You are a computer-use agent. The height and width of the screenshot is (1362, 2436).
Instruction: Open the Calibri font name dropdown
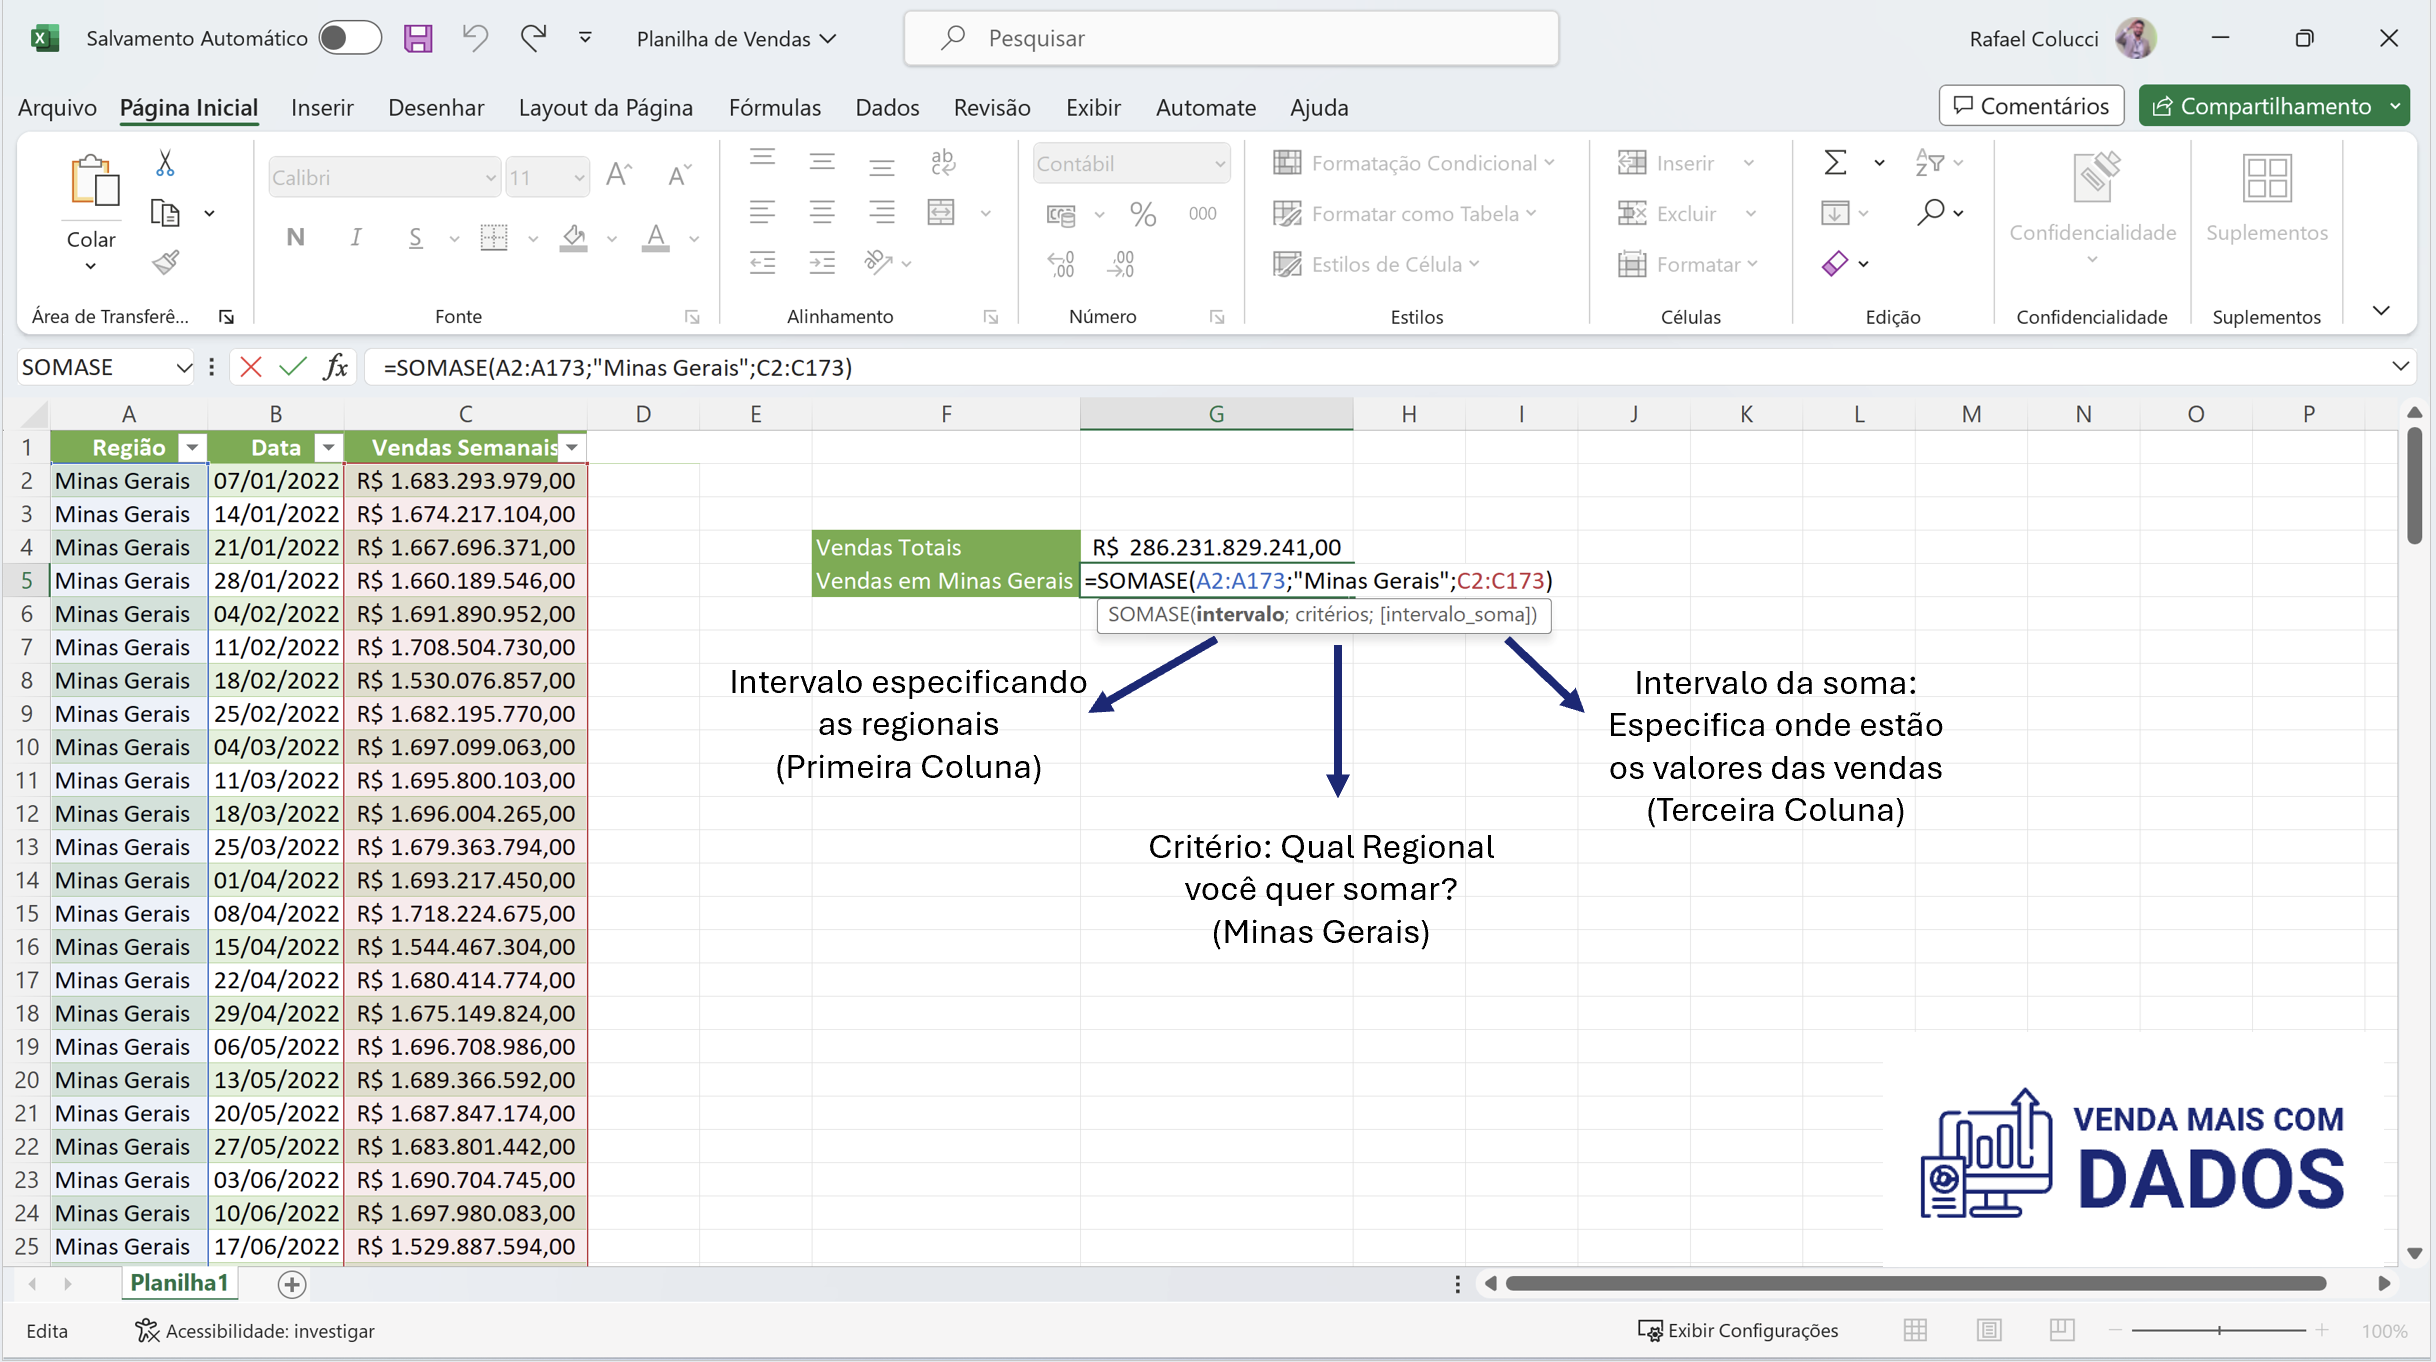click(x=490, y=178)
